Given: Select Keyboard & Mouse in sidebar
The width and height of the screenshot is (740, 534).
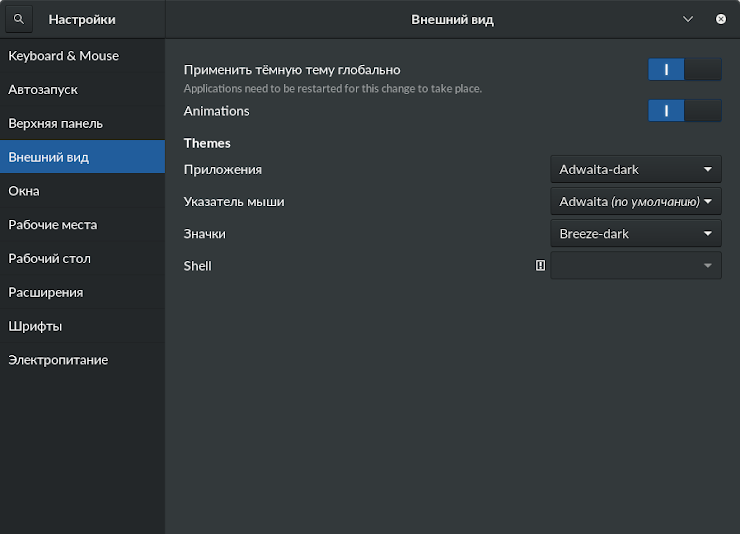Looking at the screenshot, I should 64,56.
